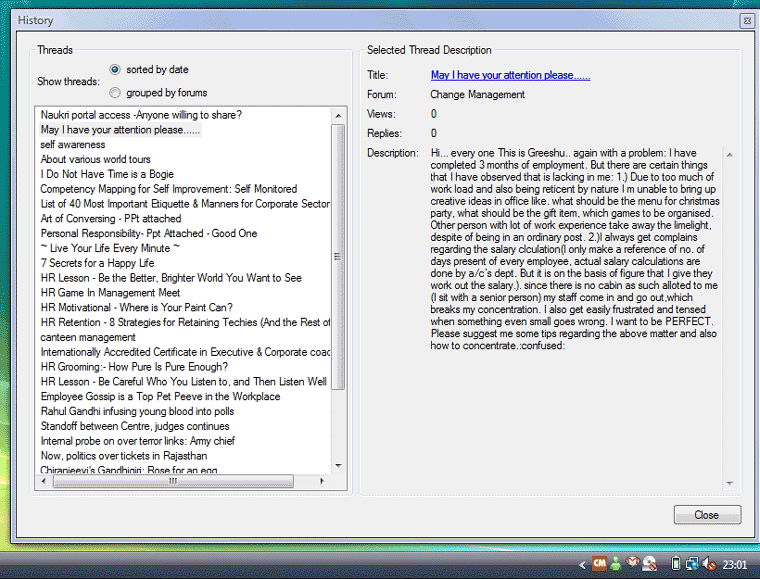Click the muted volume speaker icon

(710, 564)
